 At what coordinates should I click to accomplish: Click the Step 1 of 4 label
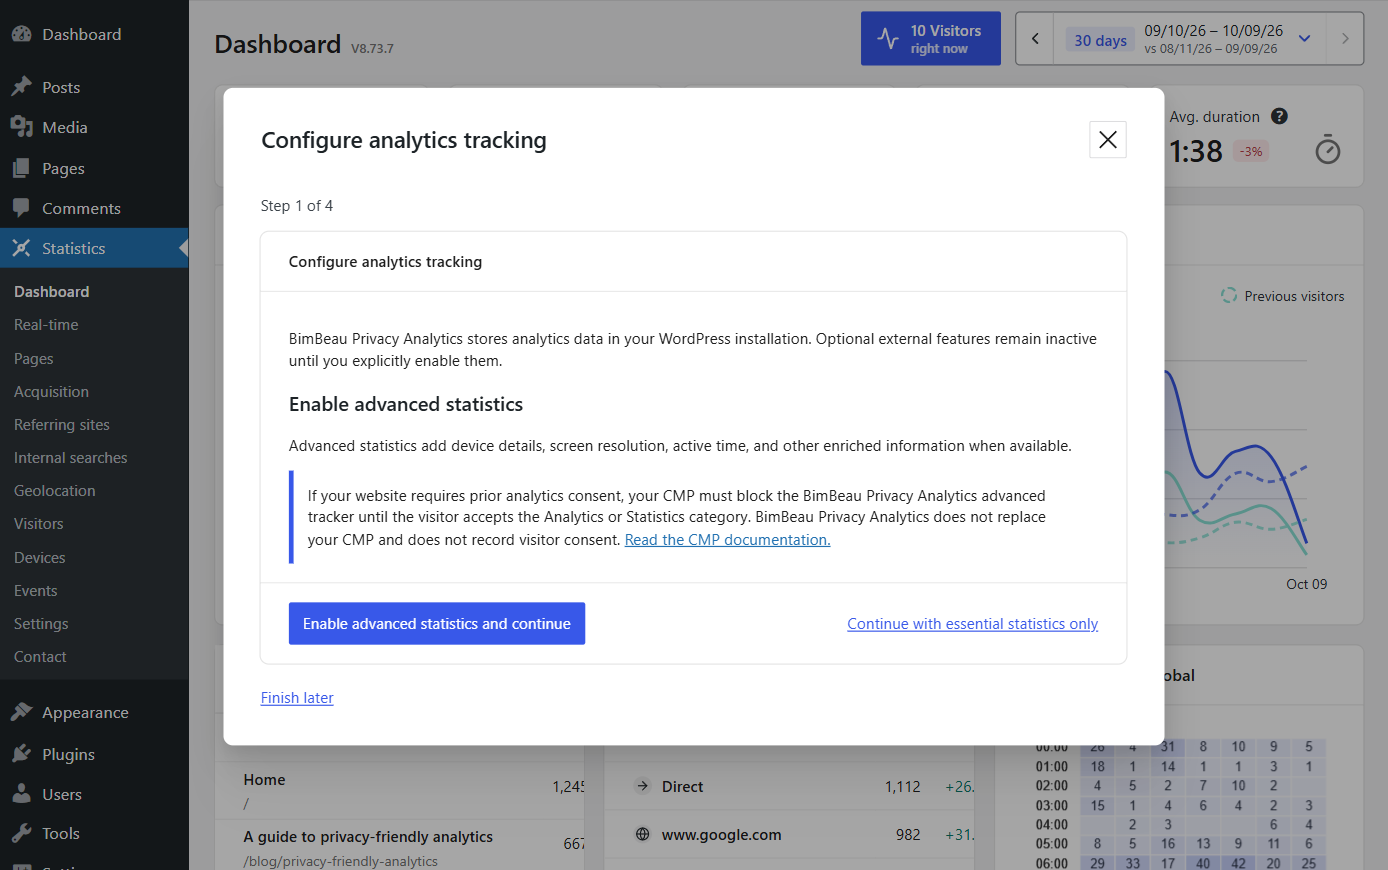point(297,205)
